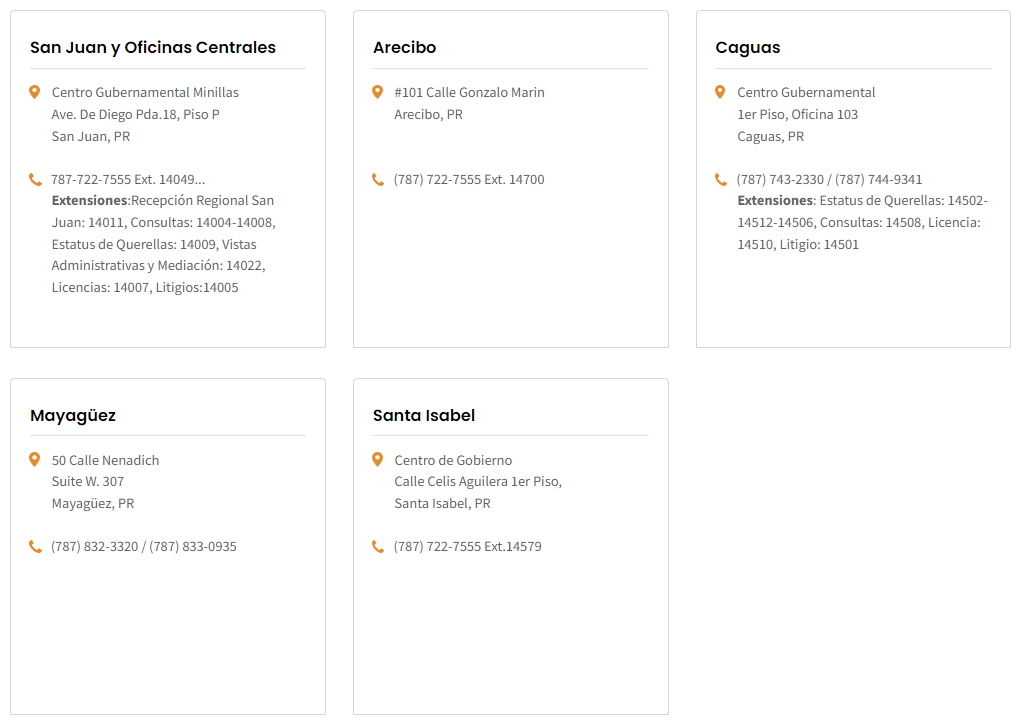Screen dimensions: 1018x728
Task: Click the Mayagüez phone icon
Action: (x=35, y=547)
